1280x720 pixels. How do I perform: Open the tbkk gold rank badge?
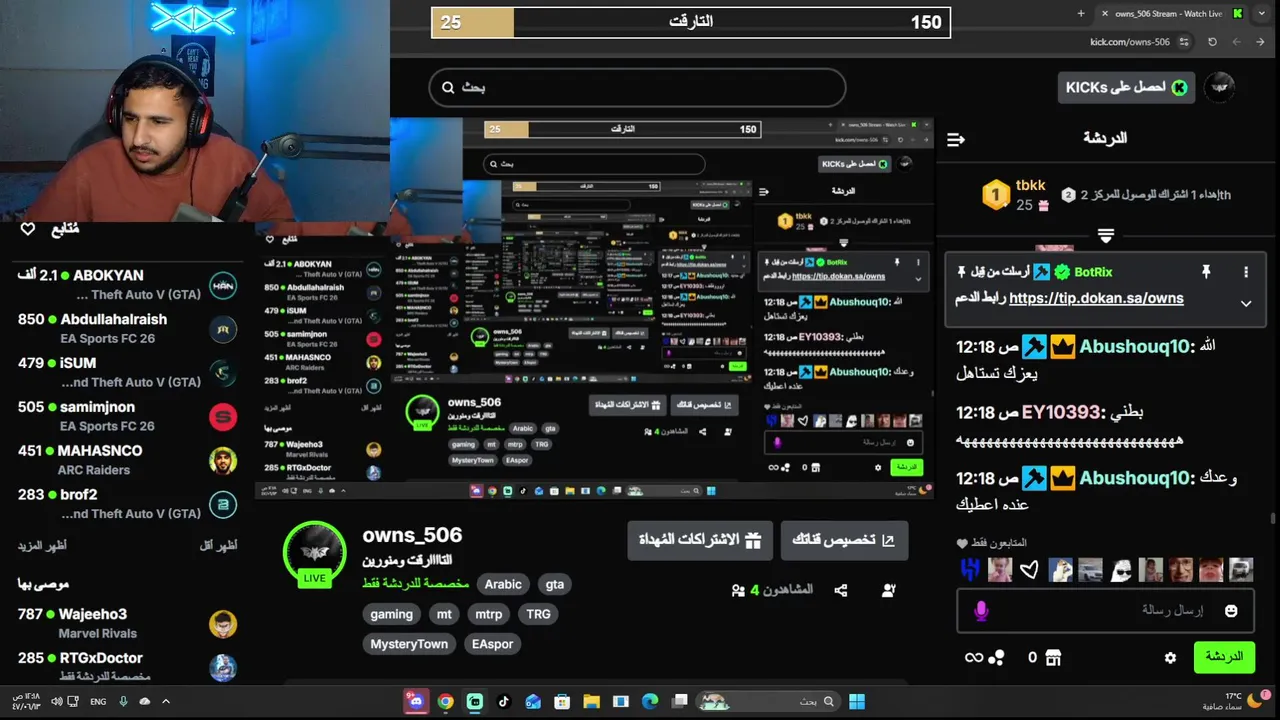coord(996,194)
